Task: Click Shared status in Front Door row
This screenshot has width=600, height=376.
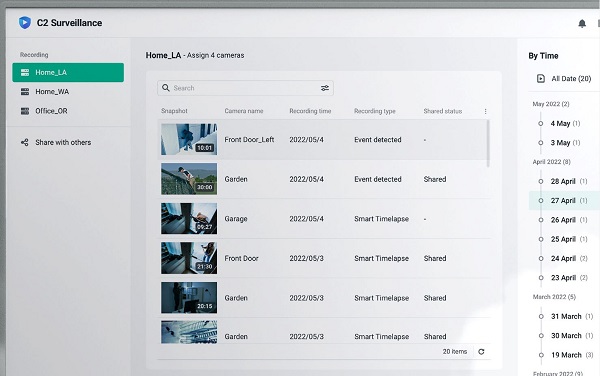Action: [435, 258]
